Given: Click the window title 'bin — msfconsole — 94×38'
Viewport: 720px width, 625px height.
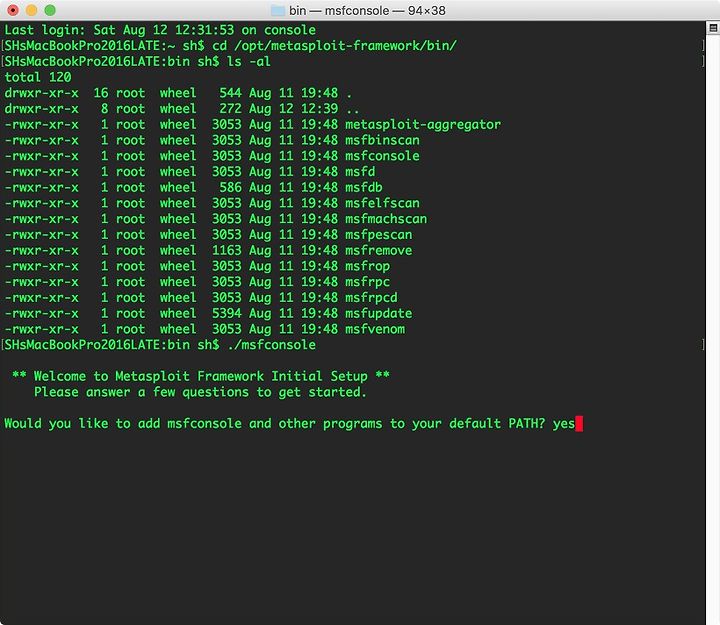Looking at the screenshot, I should coord(367,11).
